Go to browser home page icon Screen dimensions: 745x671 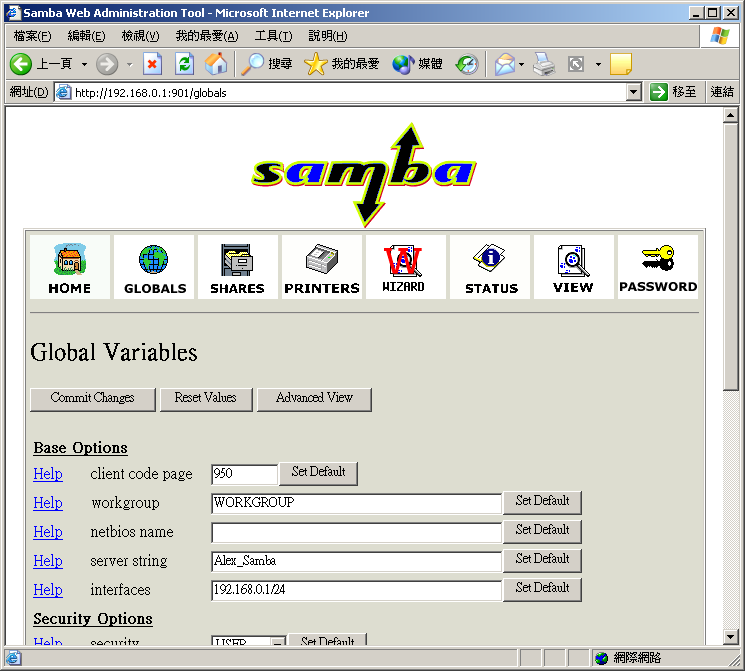coord(216,64)
